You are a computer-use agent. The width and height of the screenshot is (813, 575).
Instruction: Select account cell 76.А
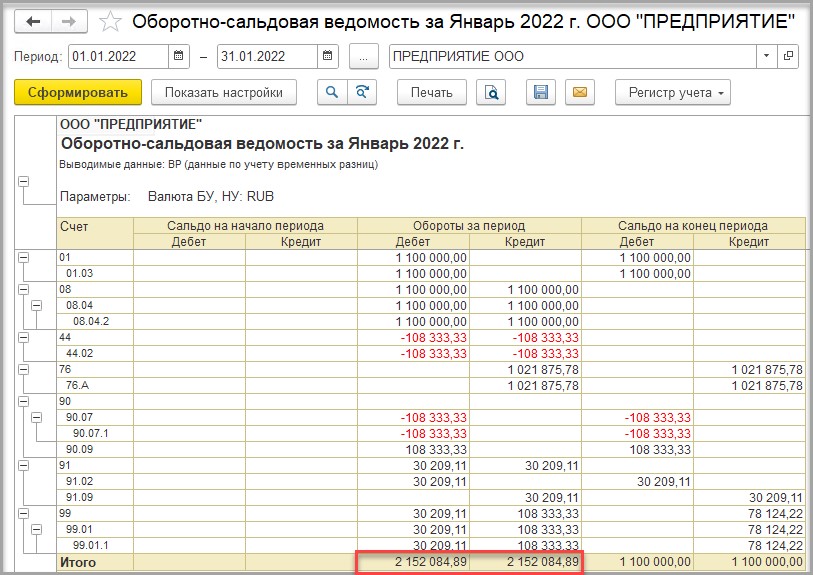coord(95,385)
